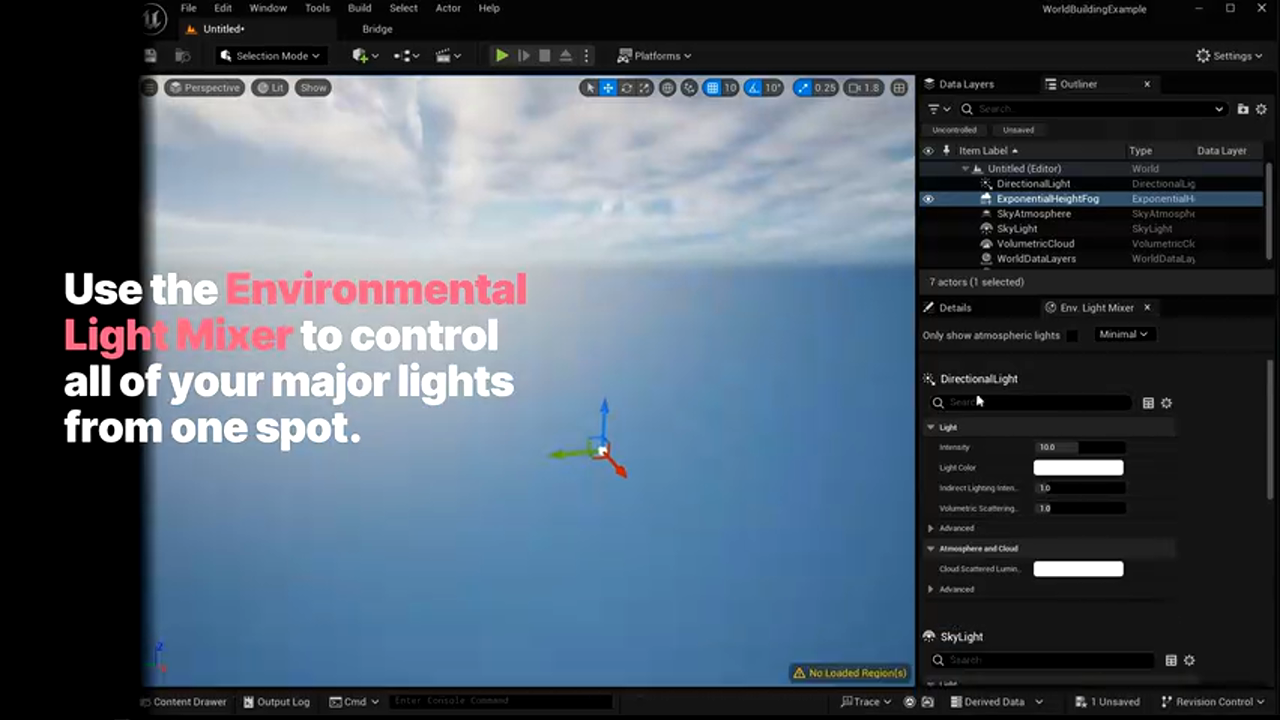Select the translate gizmo tool in viewport
This screenshot has height=720, width=1280.
(608, 88)
